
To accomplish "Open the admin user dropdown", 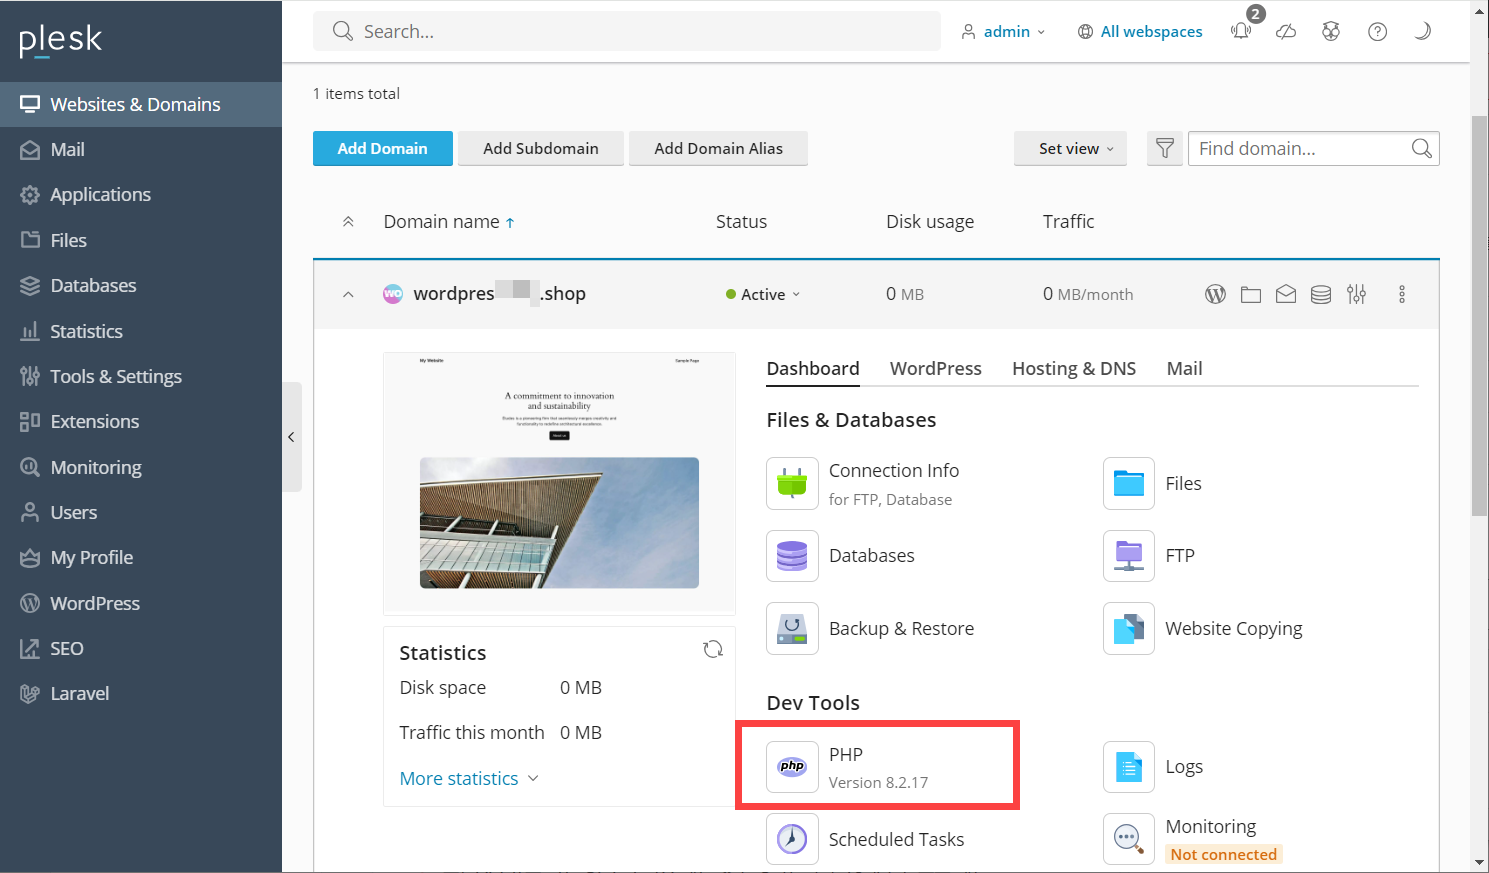I will click(1004, 31).
